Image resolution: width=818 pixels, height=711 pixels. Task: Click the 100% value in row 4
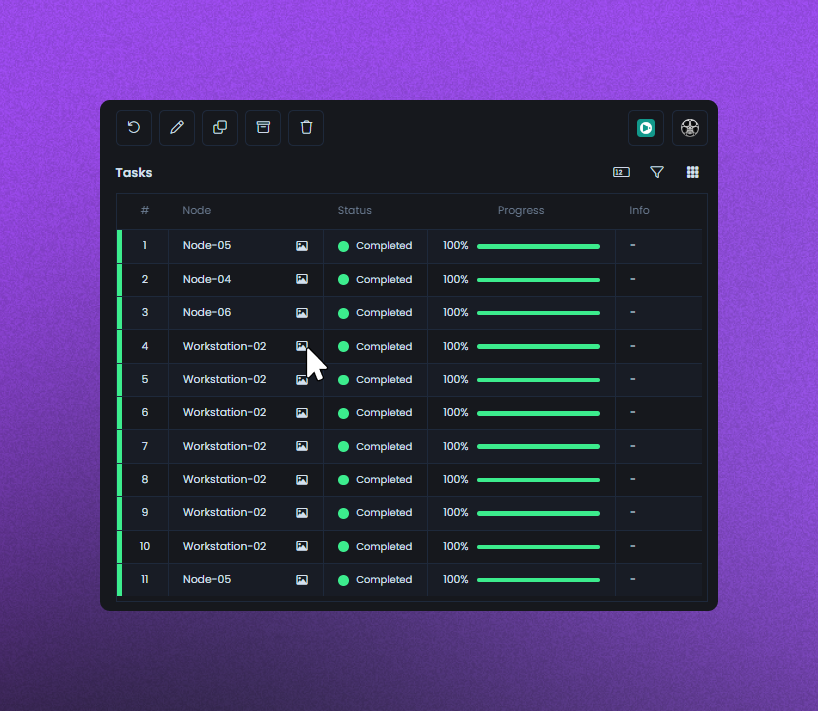point(455,346)
